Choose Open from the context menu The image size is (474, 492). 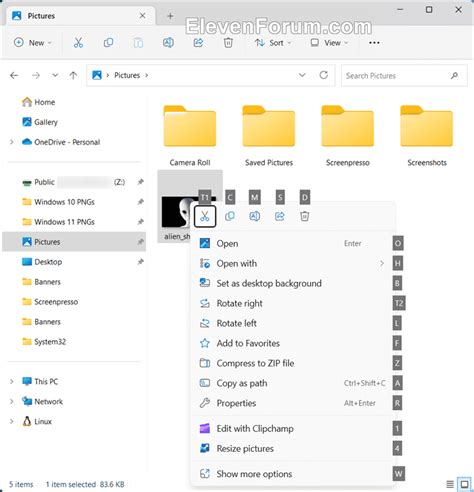coord(292,244)
